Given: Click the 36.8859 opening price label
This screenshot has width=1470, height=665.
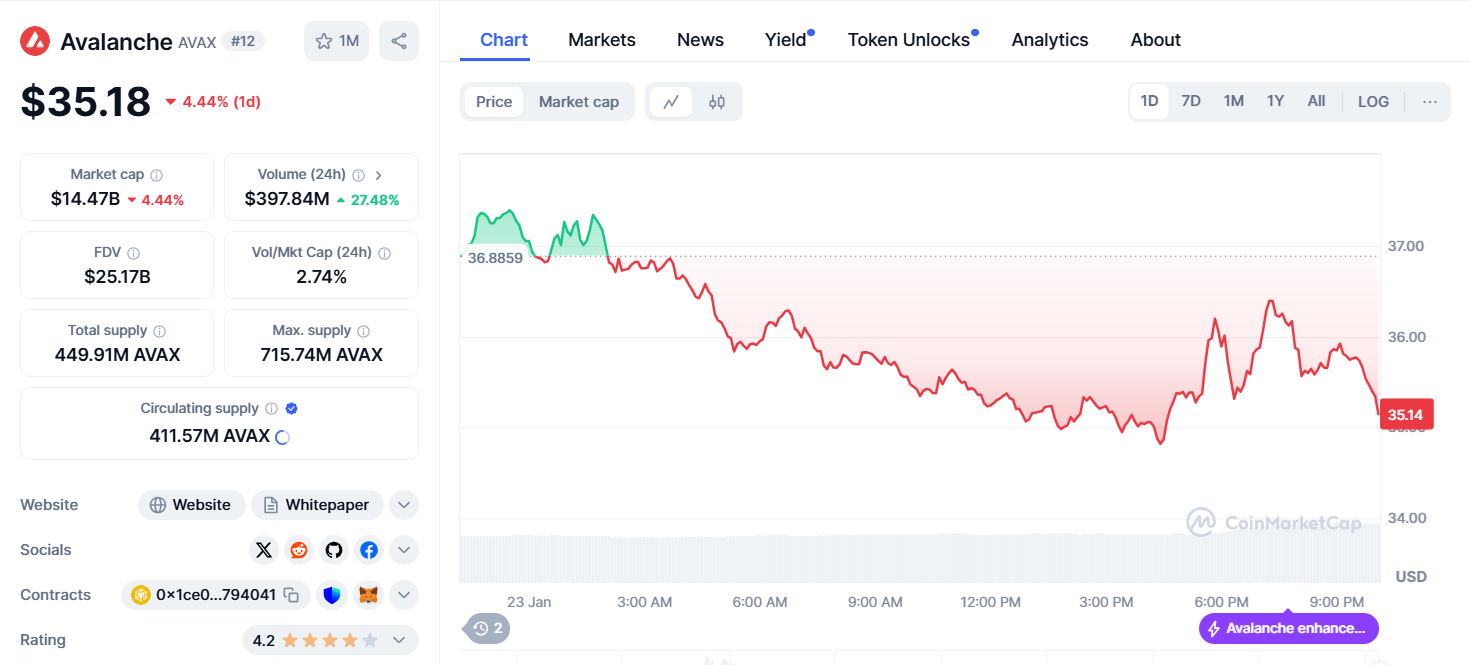Looking at the screenshot, I should click(495, 257).
